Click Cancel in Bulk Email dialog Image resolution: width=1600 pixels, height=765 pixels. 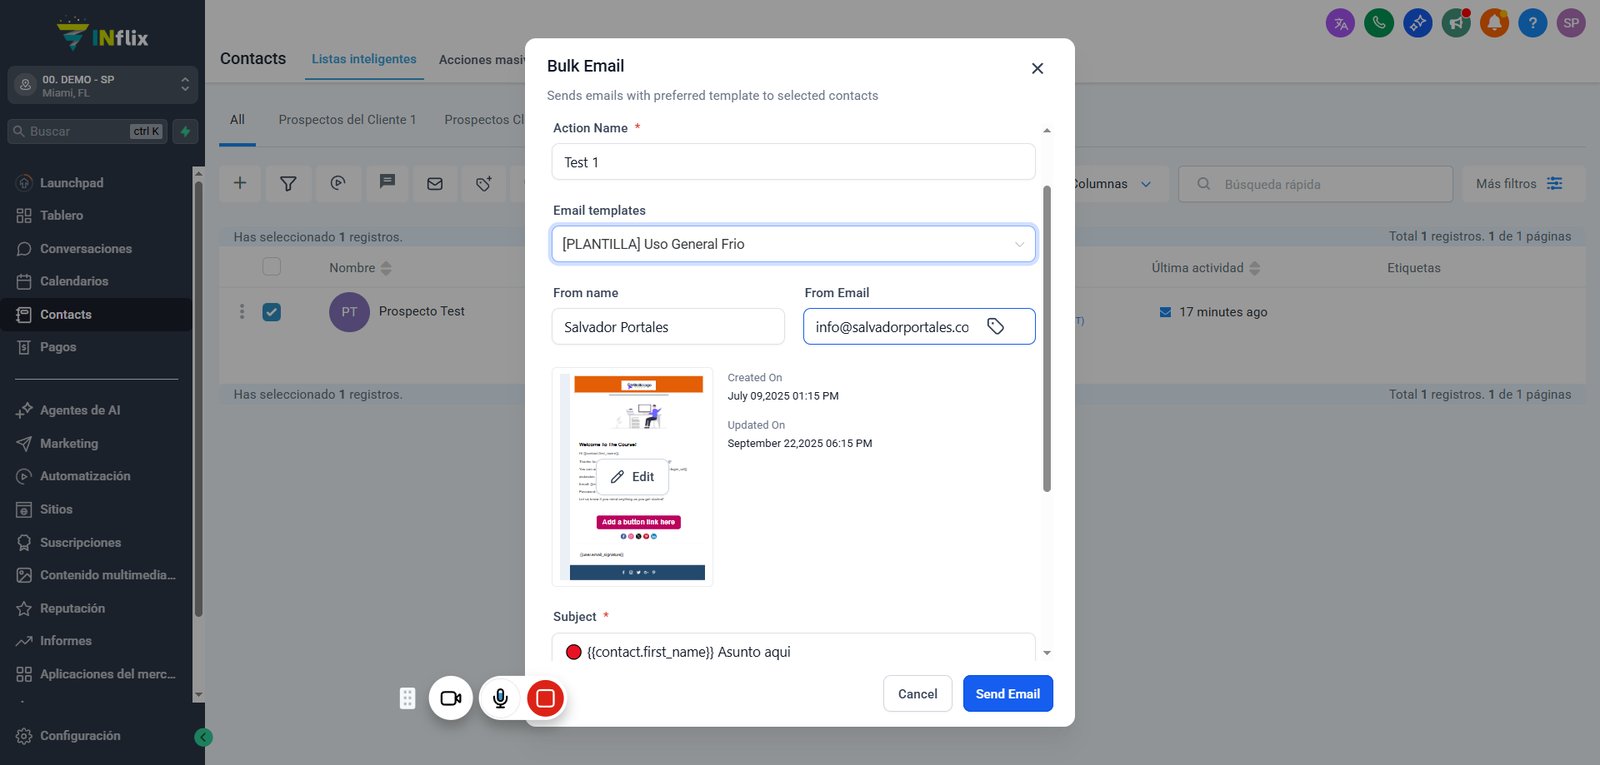918,694
